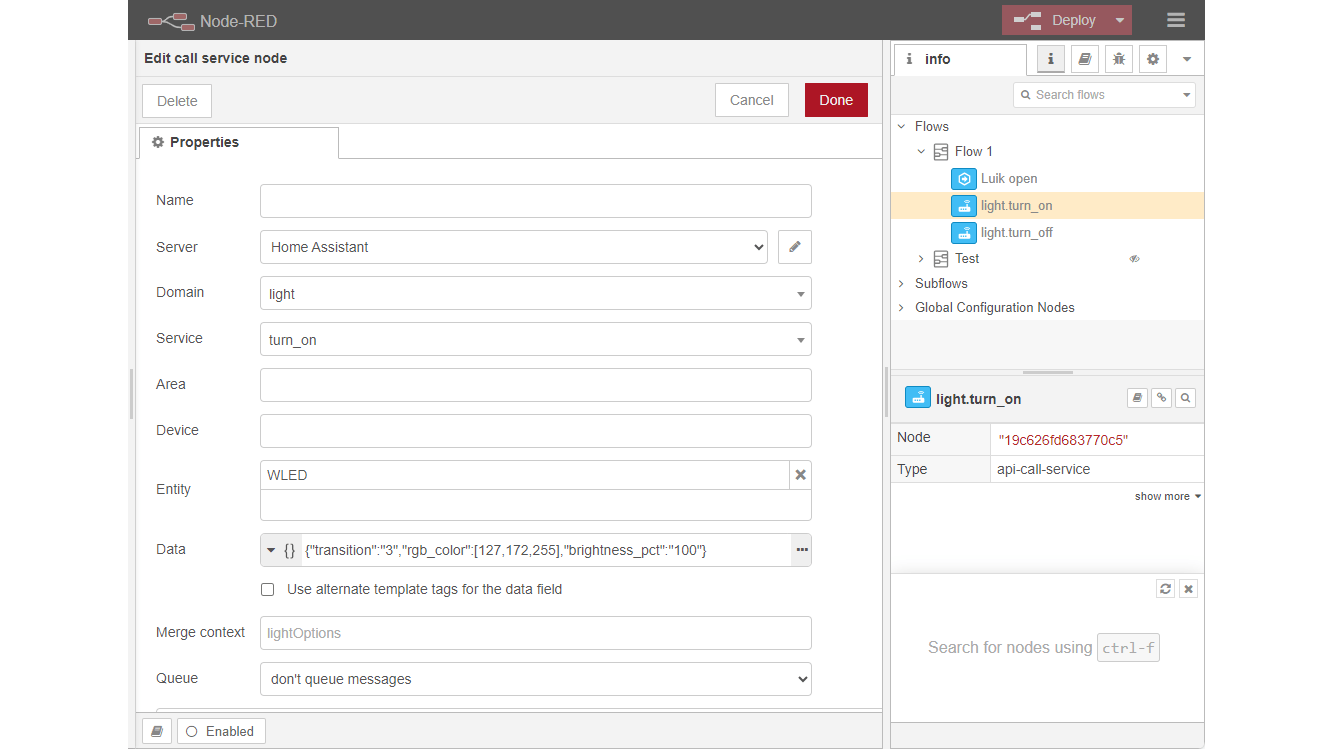1332x749 pixels.
Task: Click the Deploy button
Action: [x=1055, y=20]
